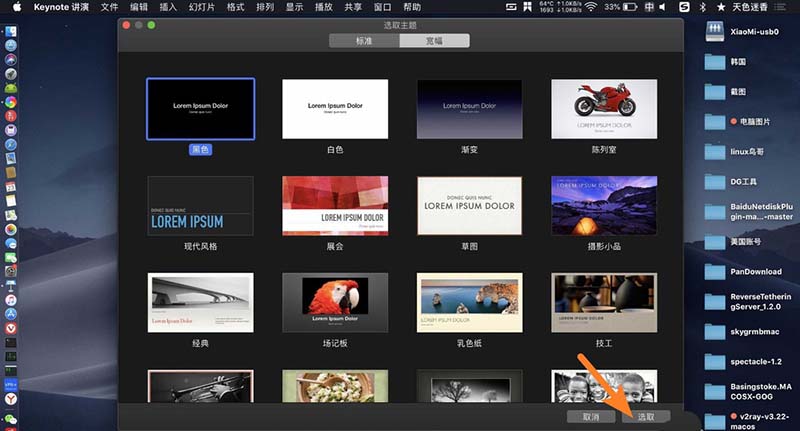Open App Store icon in Dock
This screenshot has height=431, width=800.
tap(11, 314)
